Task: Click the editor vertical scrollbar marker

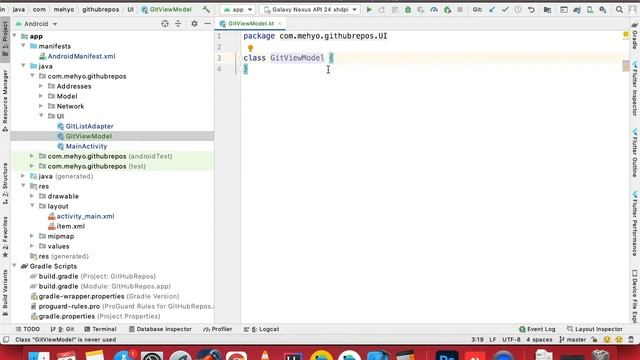Action: coord(626,65)
